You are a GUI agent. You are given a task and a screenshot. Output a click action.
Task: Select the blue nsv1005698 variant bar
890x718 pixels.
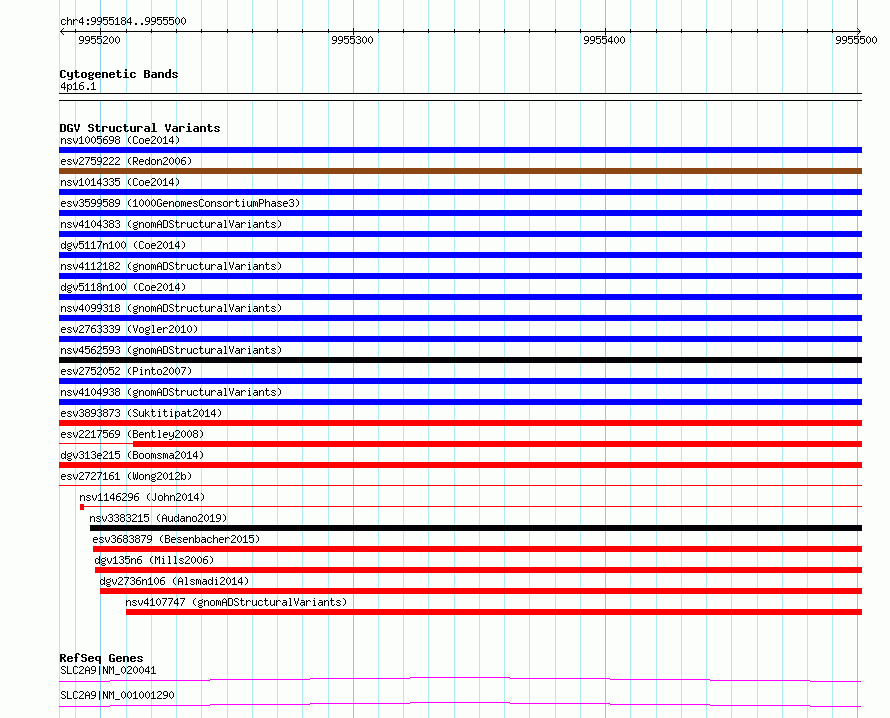tap(460, 150)
